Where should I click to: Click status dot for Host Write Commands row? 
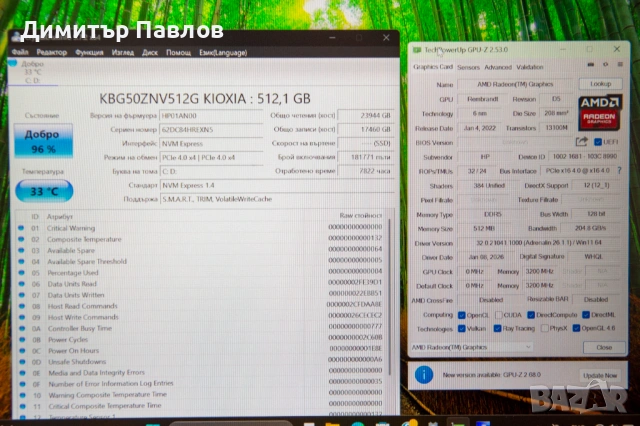(x=22, y=317)
